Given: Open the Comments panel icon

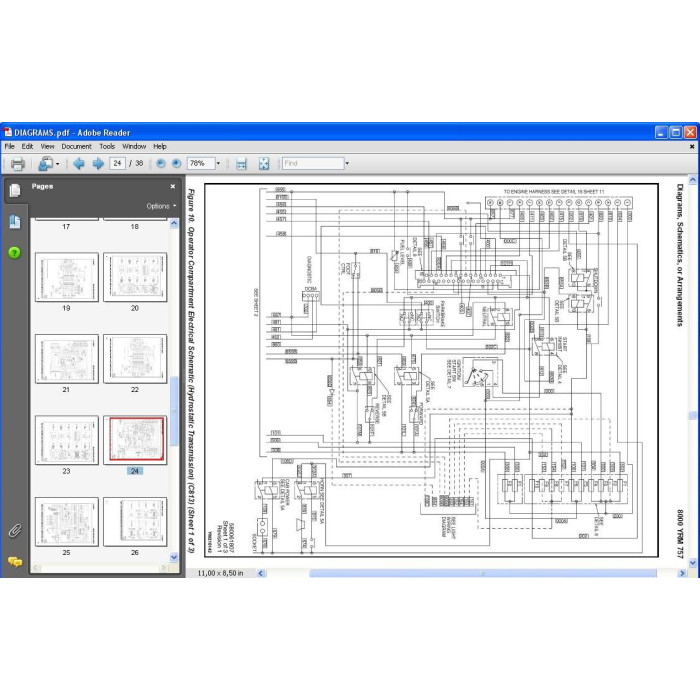Looking at the screenshot, I should click(15, 562).
